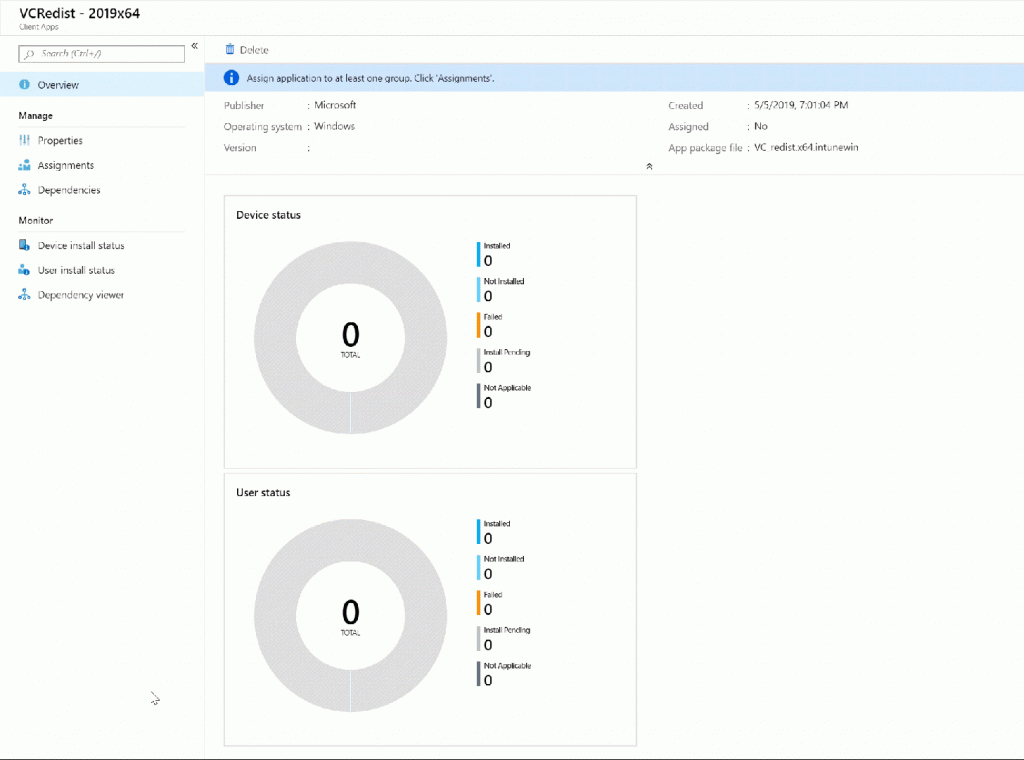This screenshot has height=760, width=1024.
Task: Click the Device status donut chart
Action: click(351, 338)
